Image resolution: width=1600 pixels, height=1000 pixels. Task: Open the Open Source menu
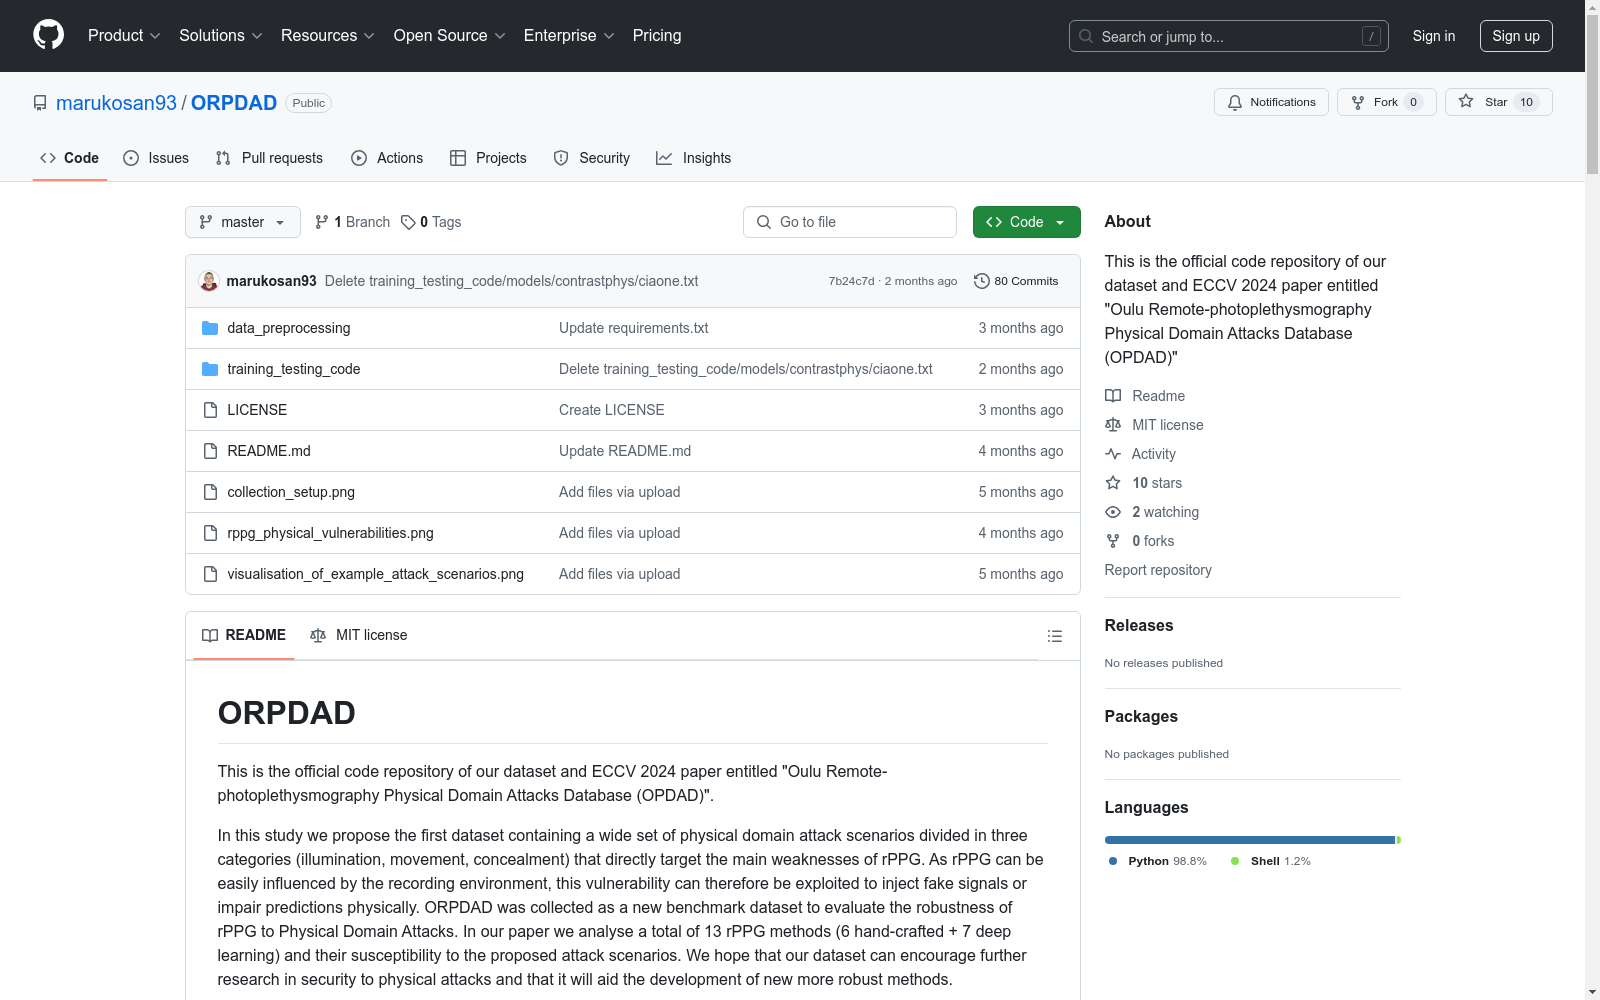pyautogui.click(x=450, y=36)
